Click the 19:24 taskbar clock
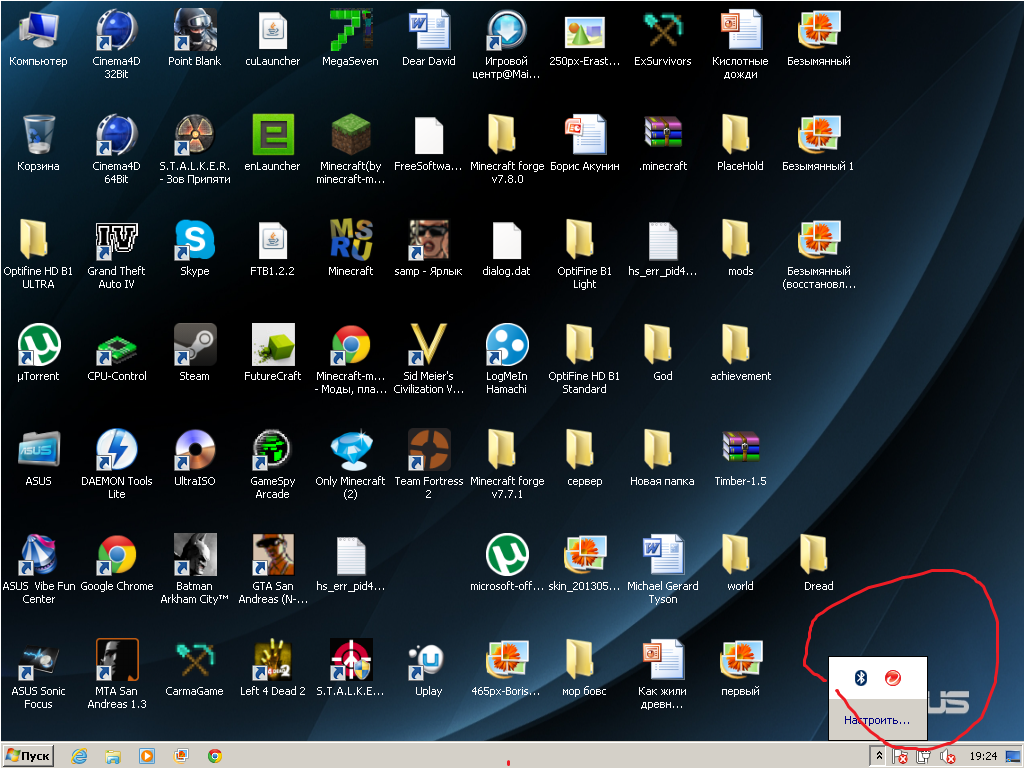The width and height of the screenshot is (1024, 768). 983,756
